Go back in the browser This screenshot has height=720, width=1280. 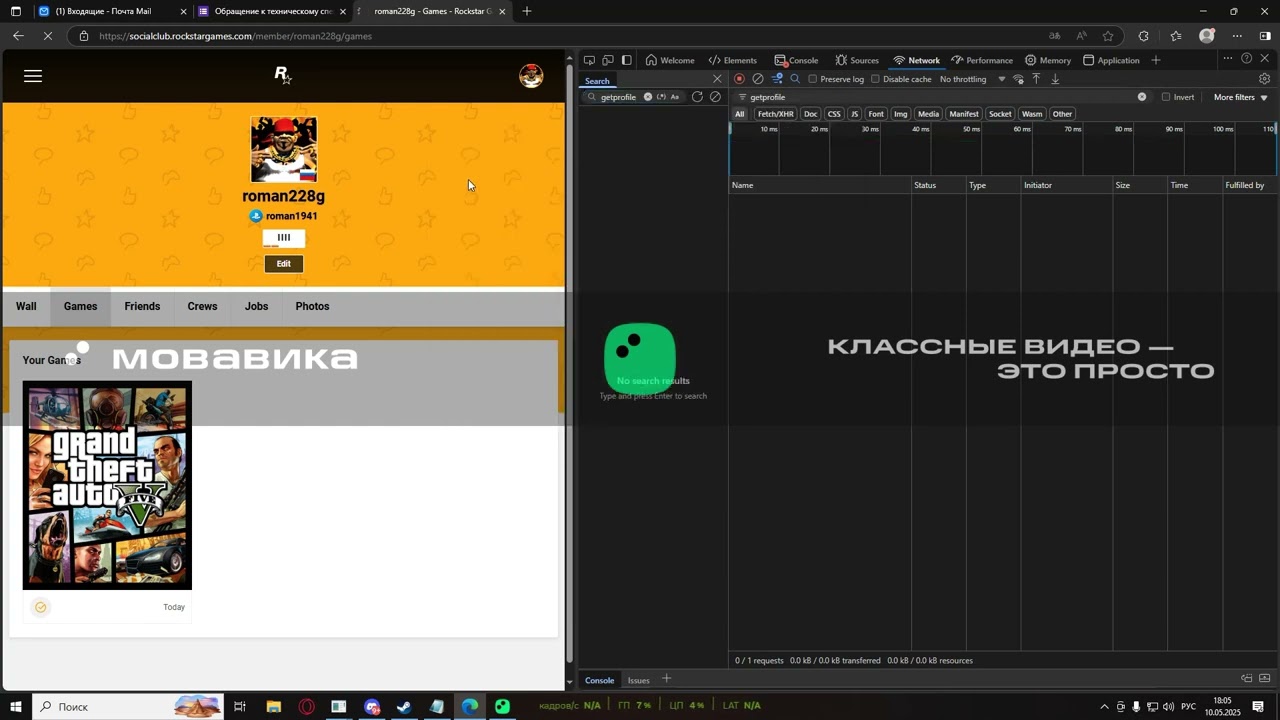[18, 36]
